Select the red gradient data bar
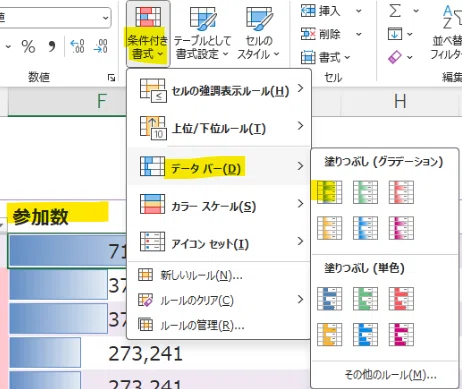 pos(401,192)
